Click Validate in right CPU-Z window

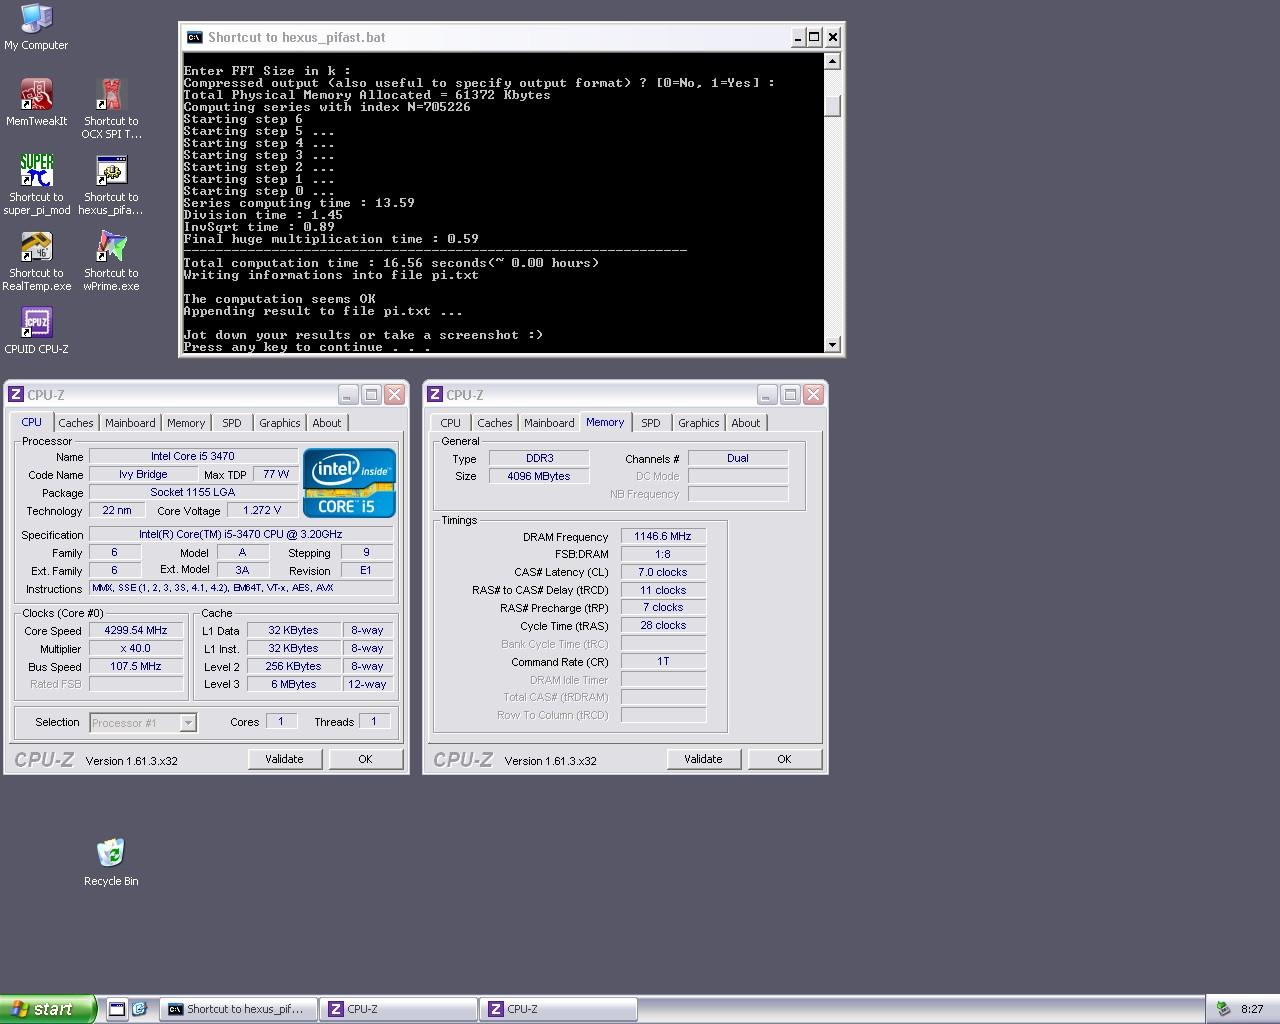tap(703, 759)
